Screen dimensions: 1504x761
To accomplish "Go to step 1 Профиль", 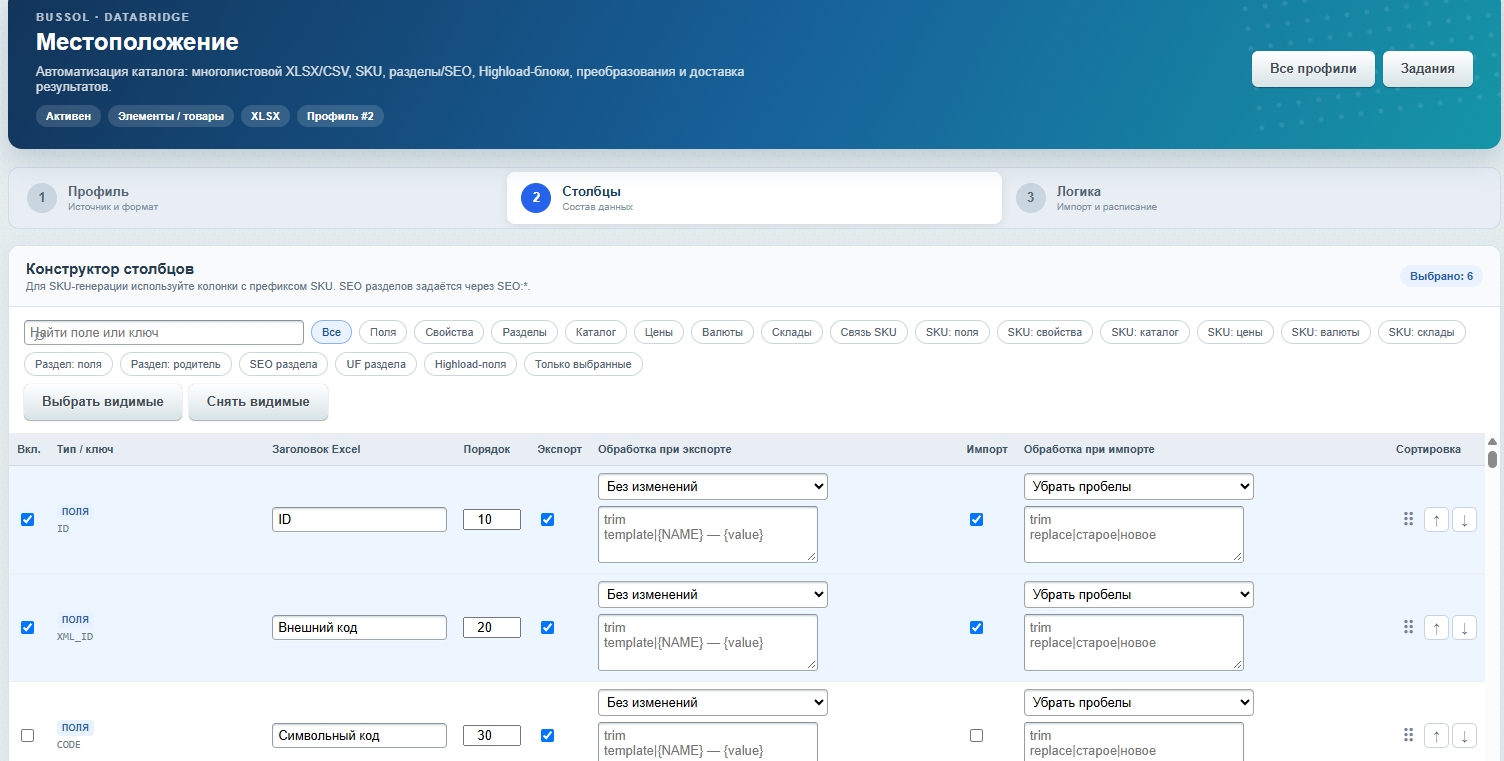I will tap(259, 198).
